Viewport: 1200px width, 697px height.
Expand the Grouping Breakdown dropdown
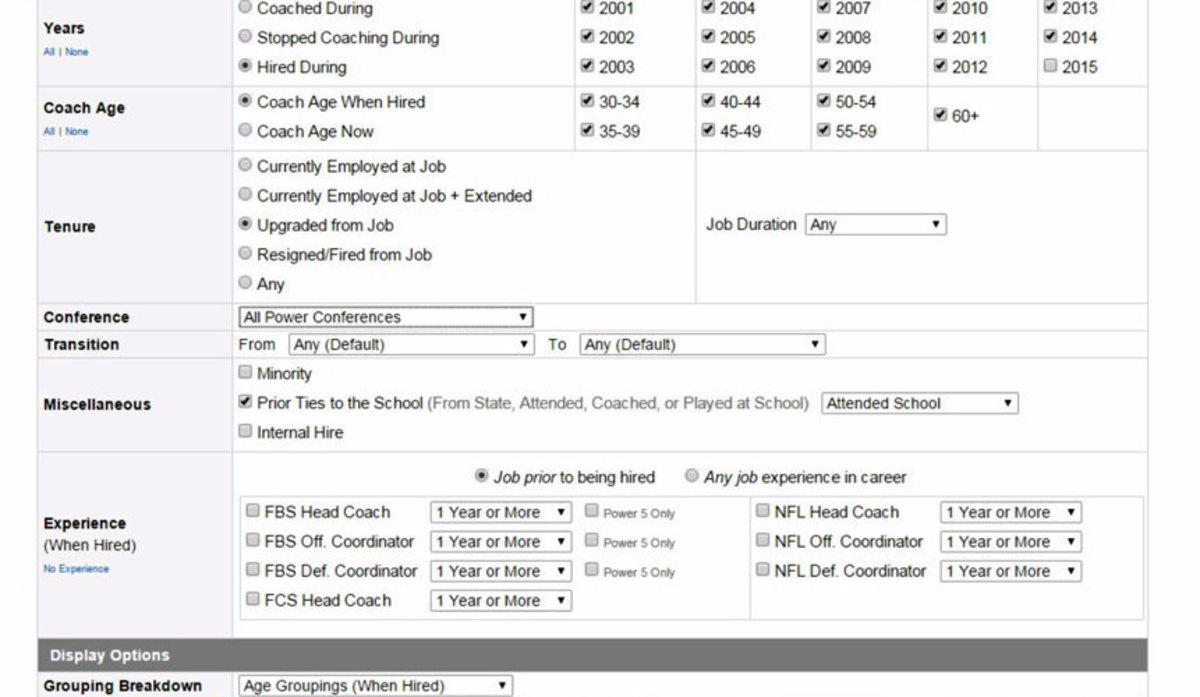pyautogui.click(x=376, y=686)
